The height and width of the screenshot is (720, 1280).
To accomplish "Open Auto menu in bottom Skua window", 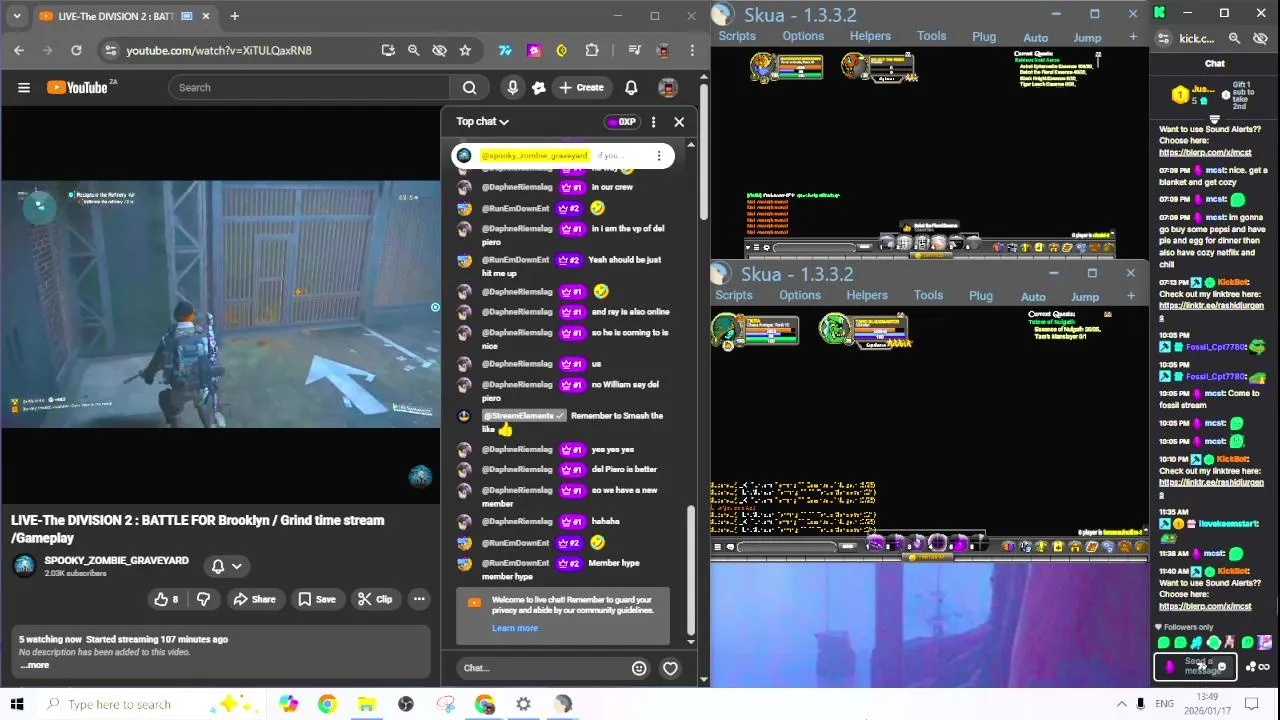I will [1033, 297].
